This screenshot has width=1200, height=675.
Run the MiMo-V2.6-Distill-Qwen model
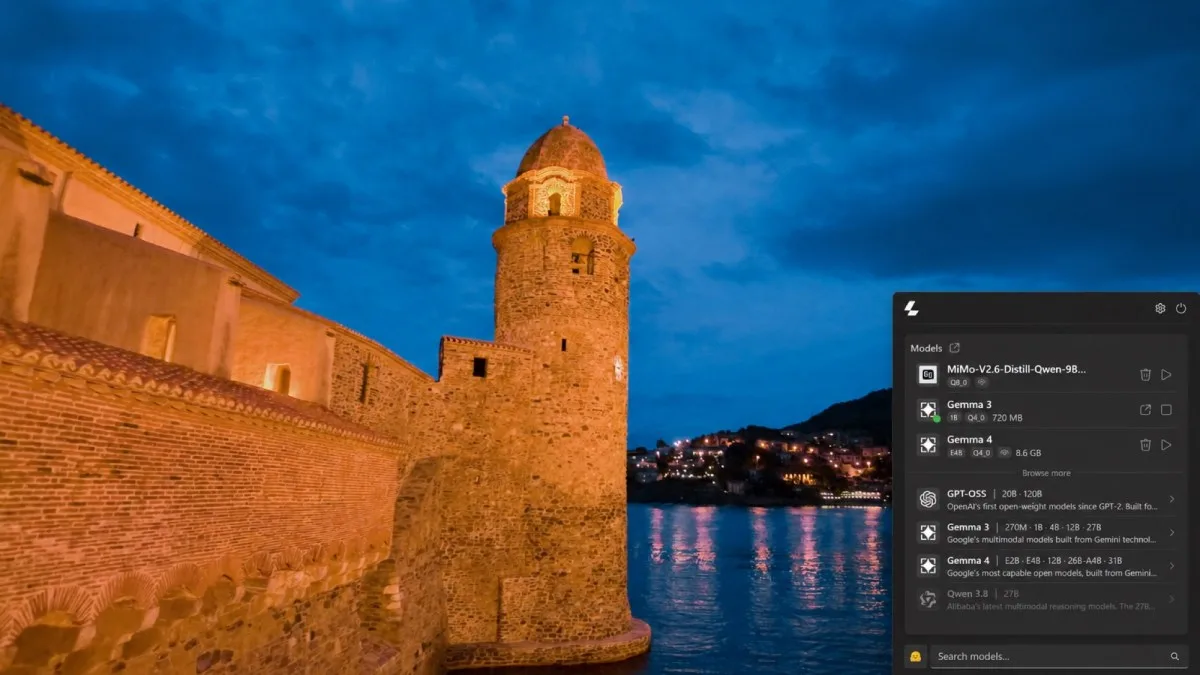pos(1166,374)
